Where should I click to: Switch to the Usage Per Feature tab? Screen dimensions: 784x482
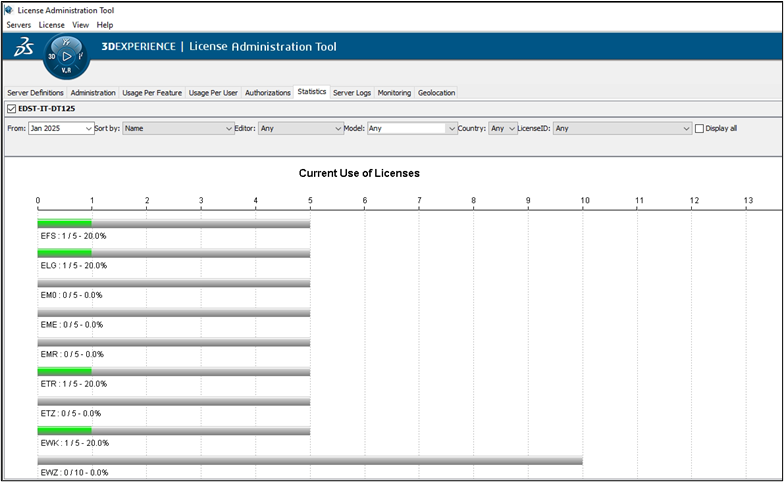pos(152,93)
